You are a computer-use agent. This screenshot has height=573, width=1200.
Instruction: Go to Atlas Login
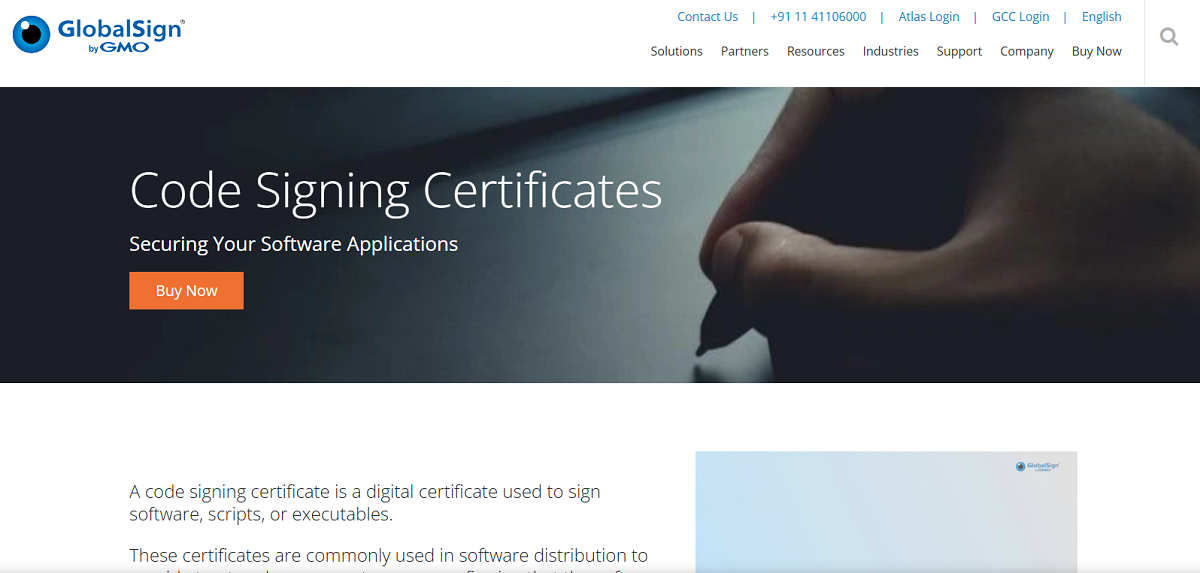click(928, 17)
